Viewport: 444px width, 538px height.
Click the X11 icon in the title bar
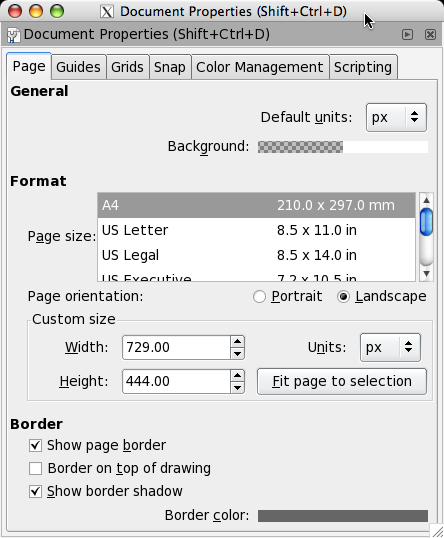(107, 12)
